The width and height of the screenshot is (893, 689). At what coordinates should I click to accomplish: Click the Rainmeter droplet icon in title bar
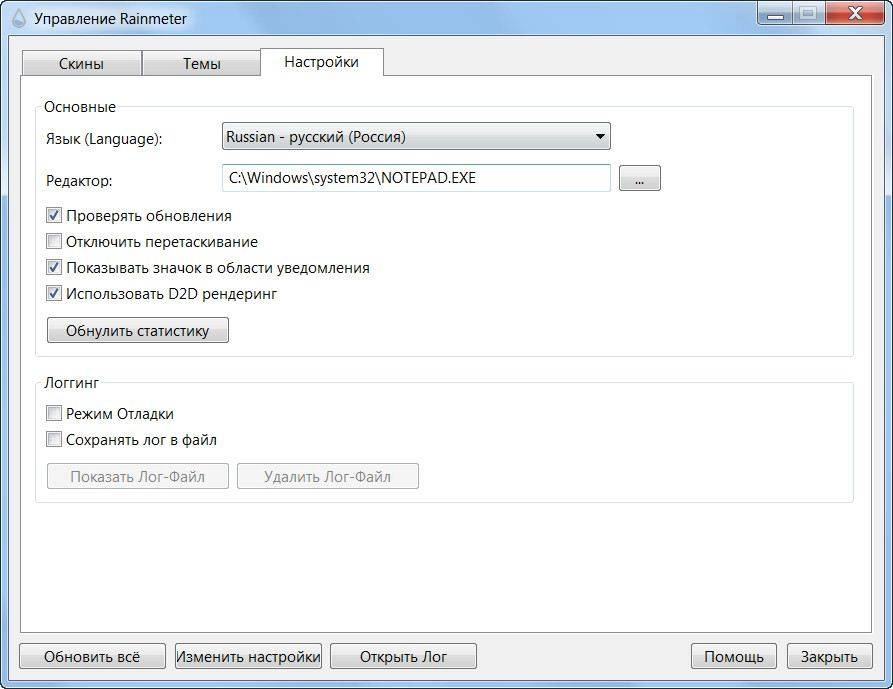(x=19, y=19)
